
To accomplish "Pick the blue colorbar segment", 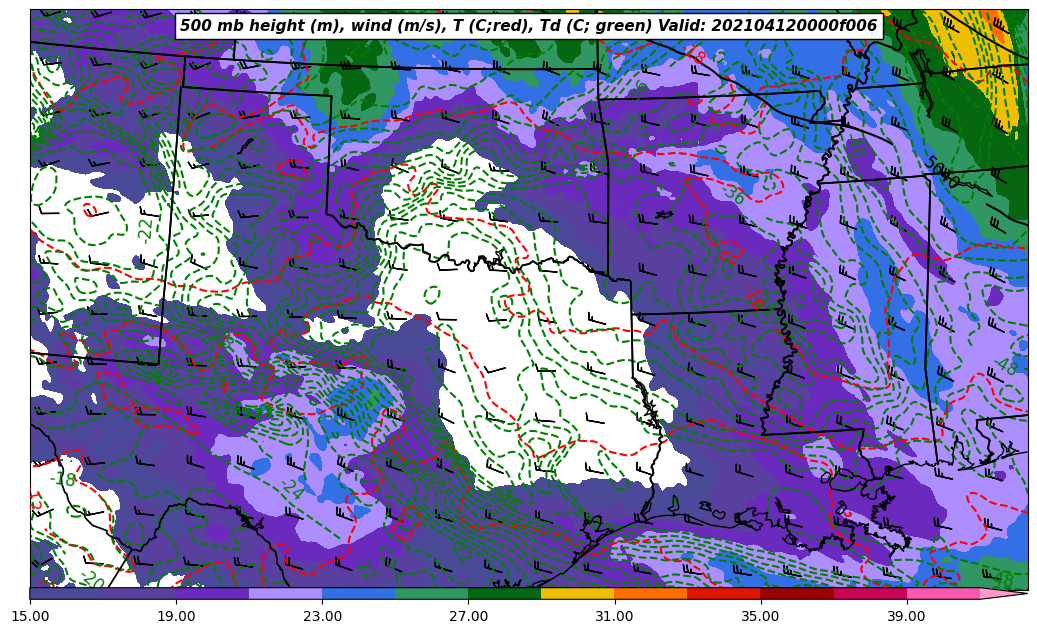I will [358, 594].
